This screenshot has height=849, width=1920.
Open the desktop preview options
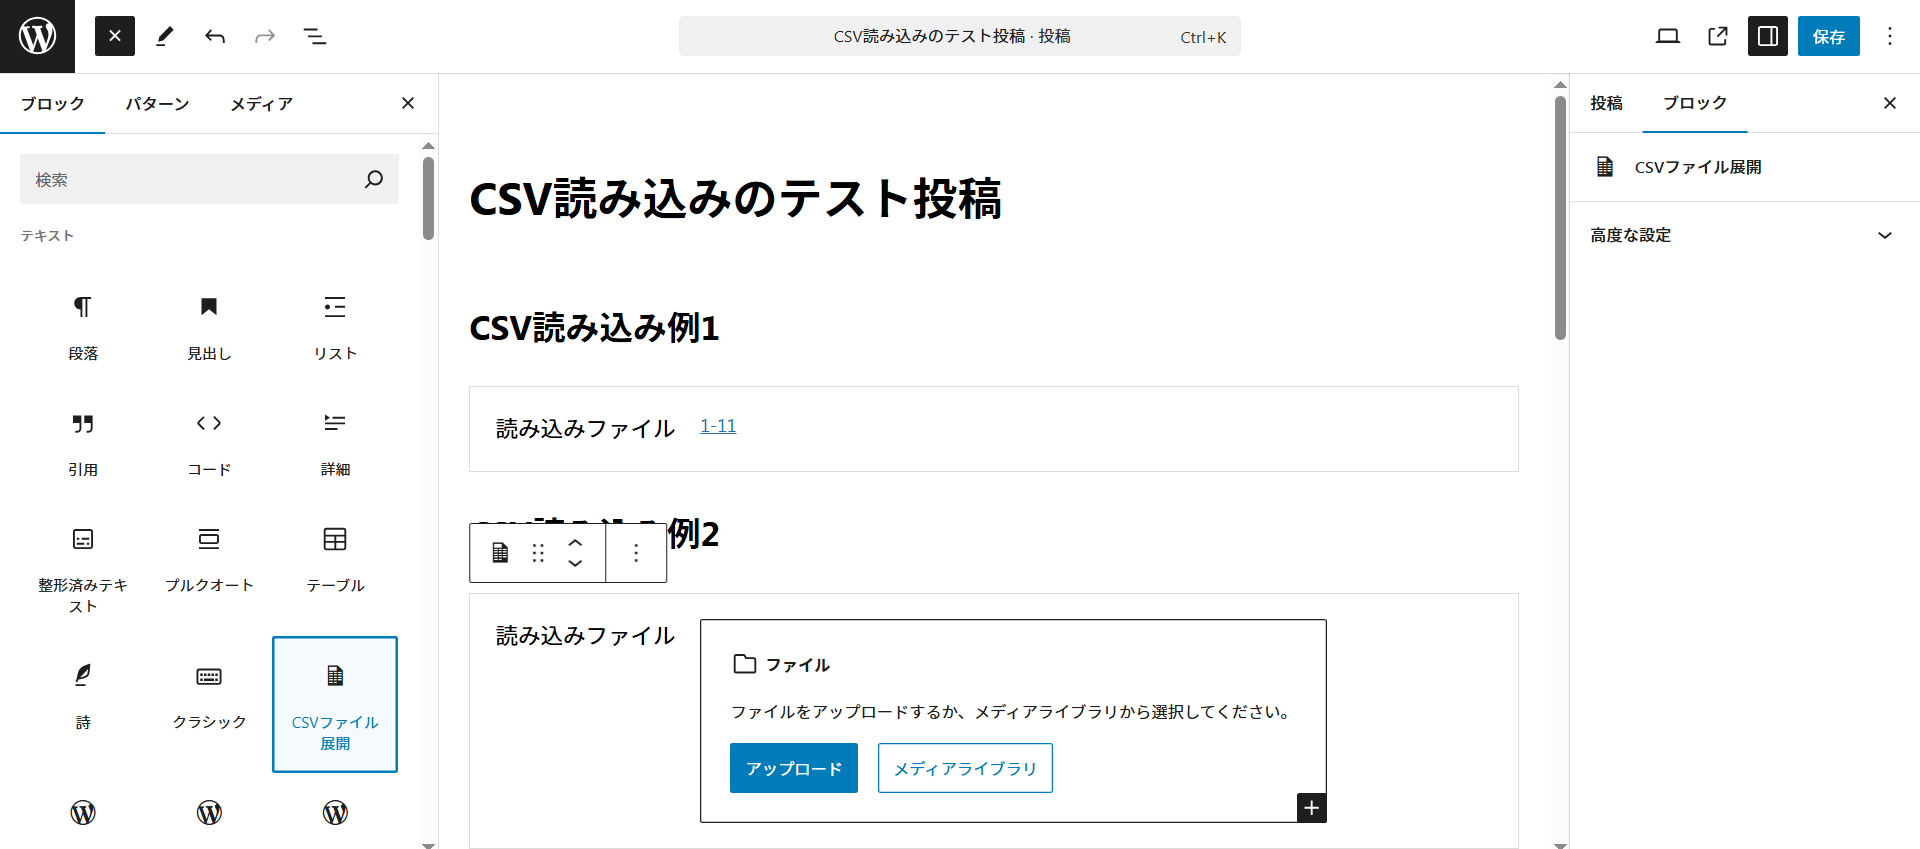1667,36
